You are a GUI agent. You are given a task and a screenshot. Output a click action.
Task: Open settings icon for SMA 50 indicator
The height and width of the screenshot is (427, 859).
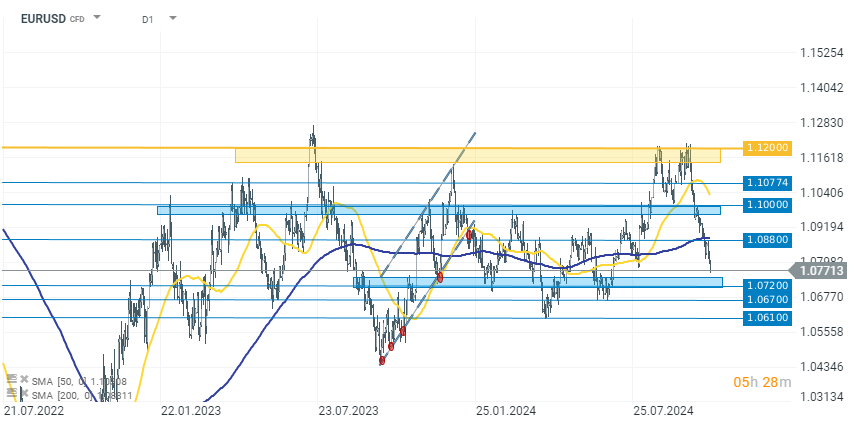coord(12,379)
